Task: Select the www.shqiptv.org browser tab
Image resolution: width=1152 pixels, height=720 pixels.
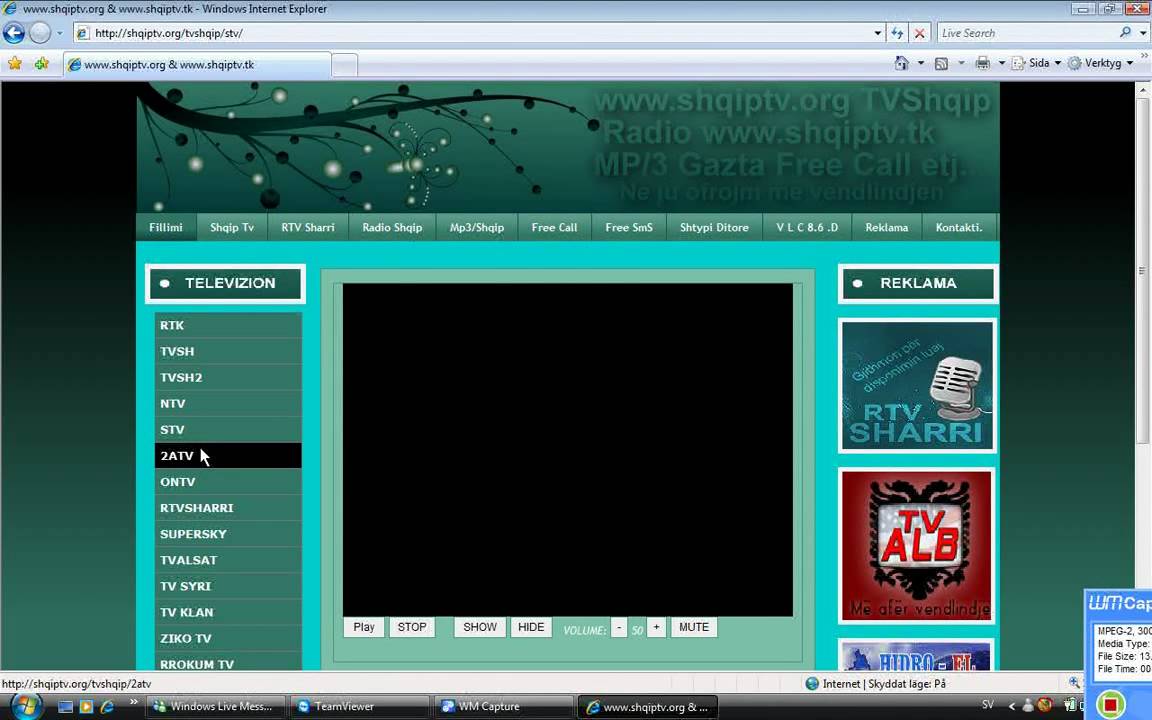Action: tap(197, 65)
